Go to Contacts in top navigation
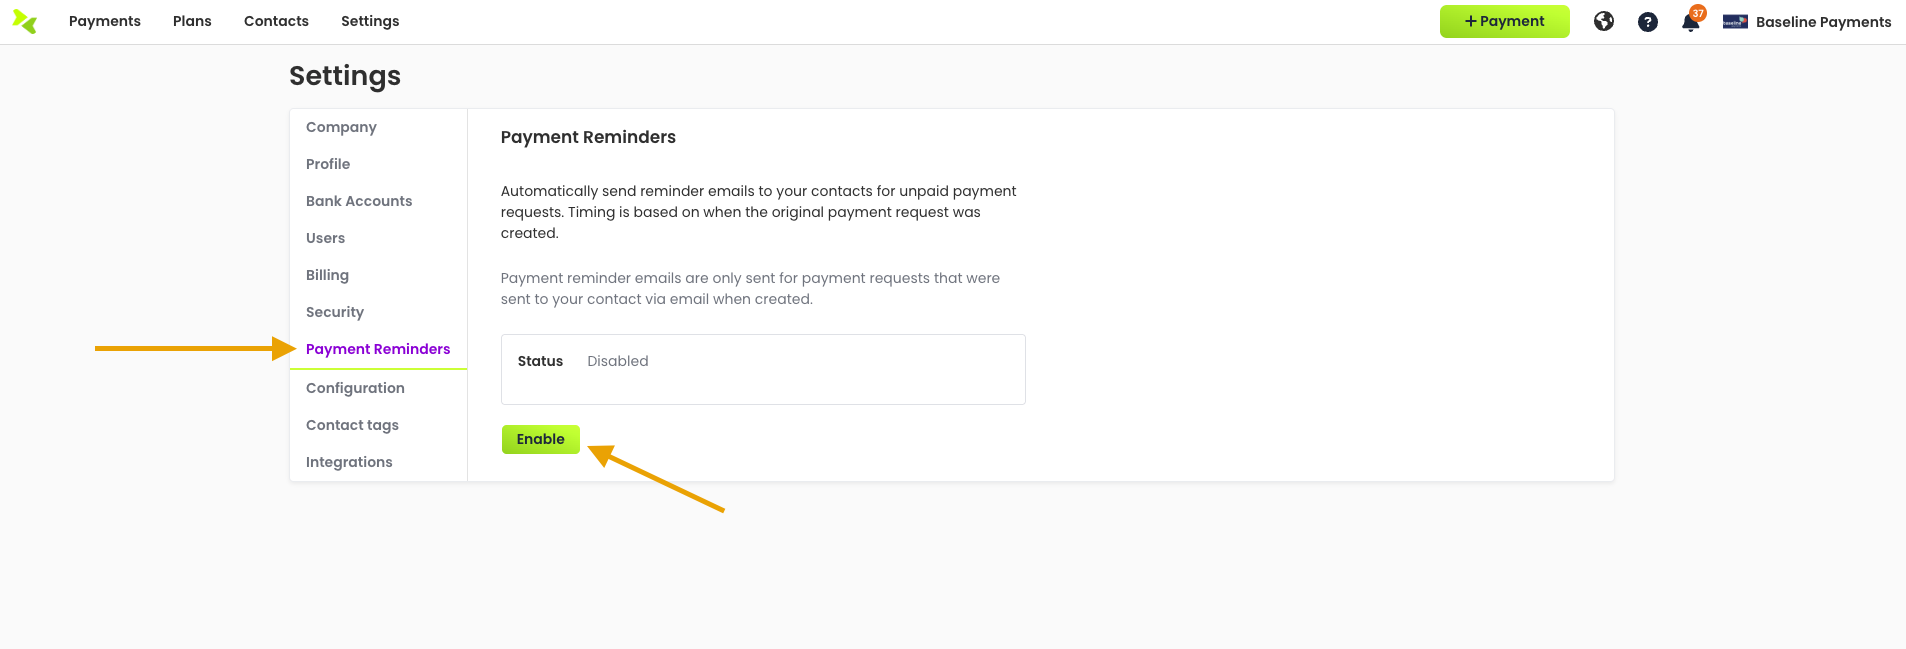The image size is (1906, 649). tap(276, 21)
